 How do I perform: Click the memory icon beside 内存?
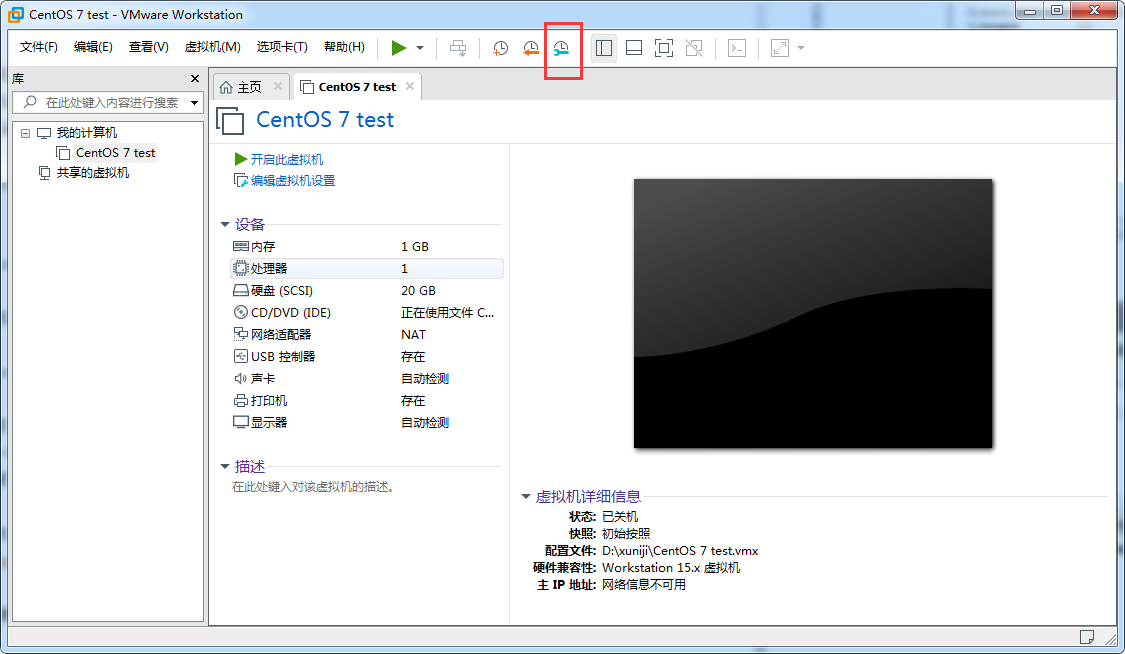tap(241, 246)
